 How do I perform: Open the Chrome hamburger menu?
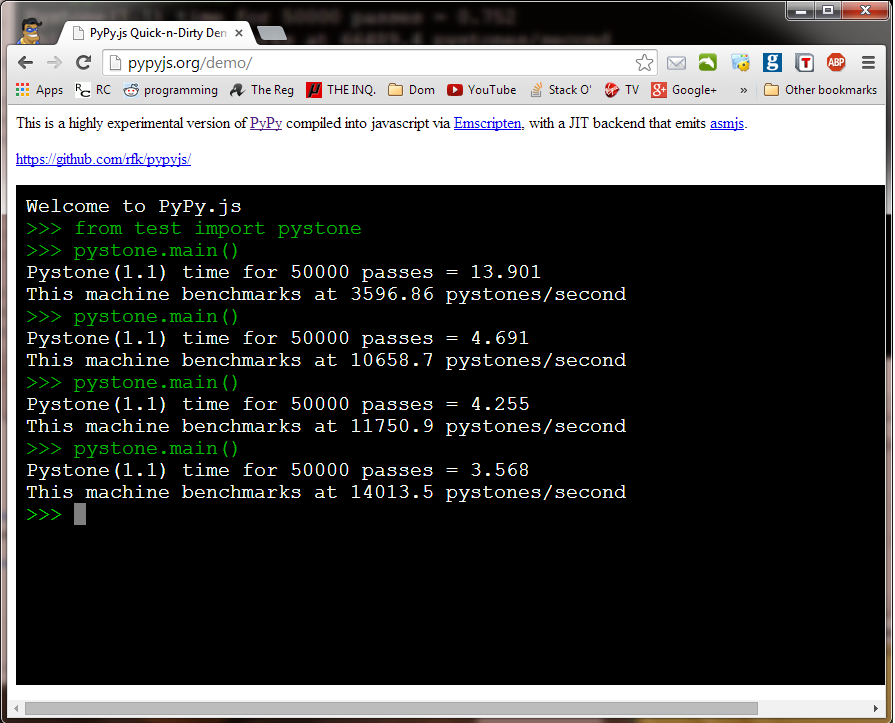coord(868,63)
